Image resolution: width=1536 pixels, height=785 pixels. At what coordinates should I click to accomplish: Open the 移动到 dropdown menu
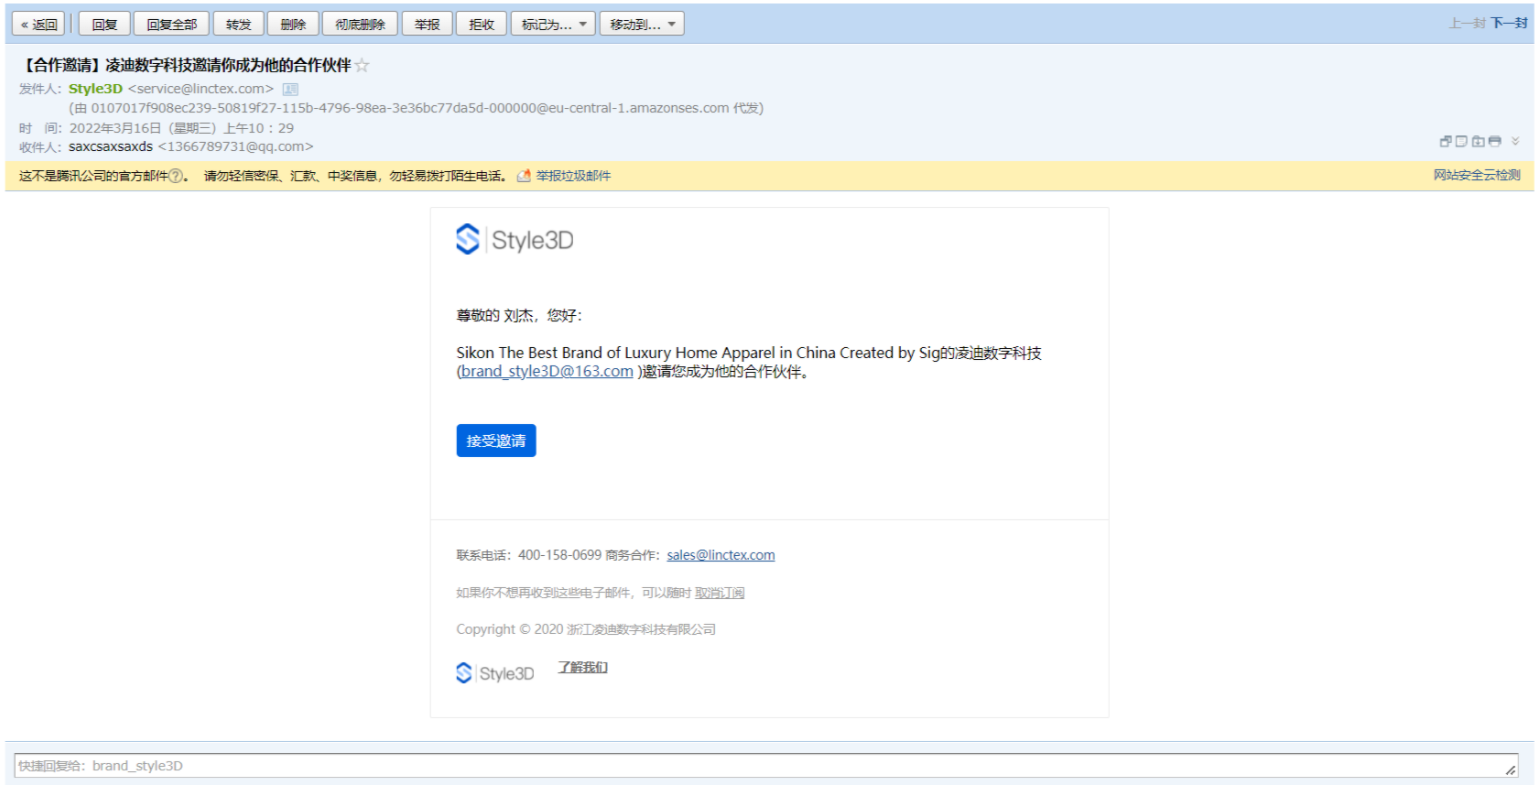tap(642, 24)
